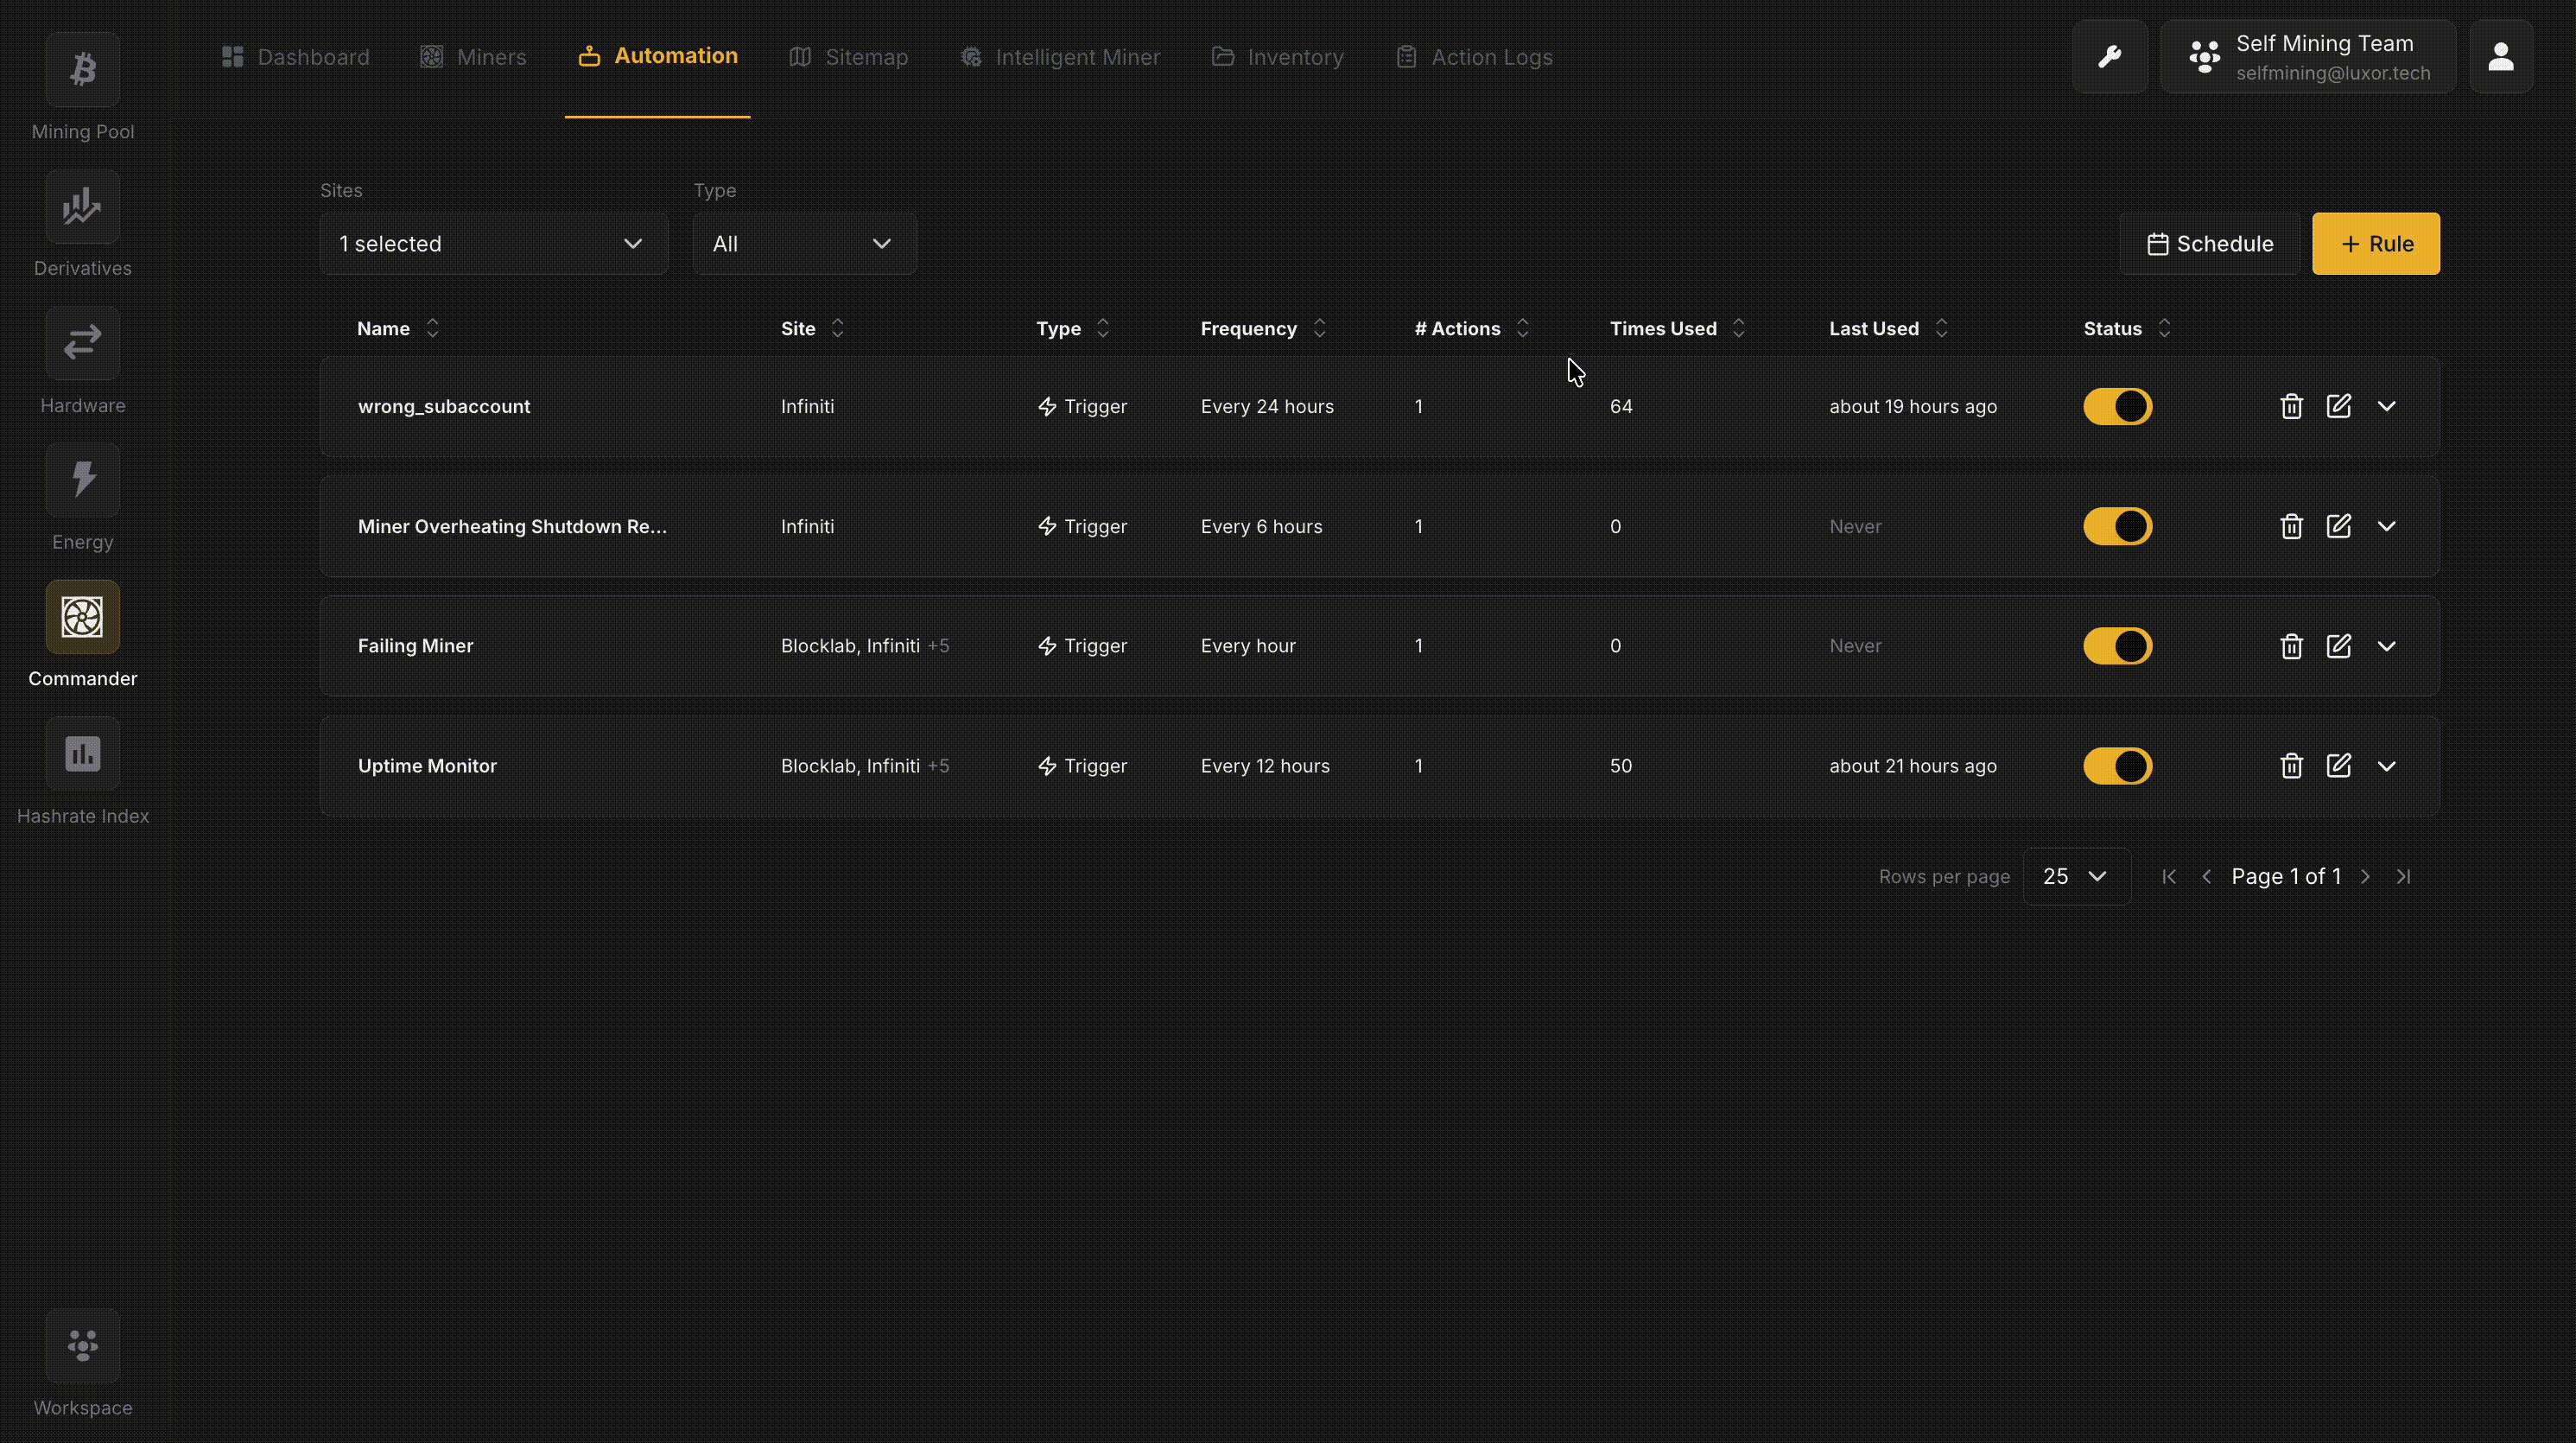Edit the Failing Miner rule
Image resolution: width=2576 pixels, height=1443 pixels.
[x=2338, y=646]
